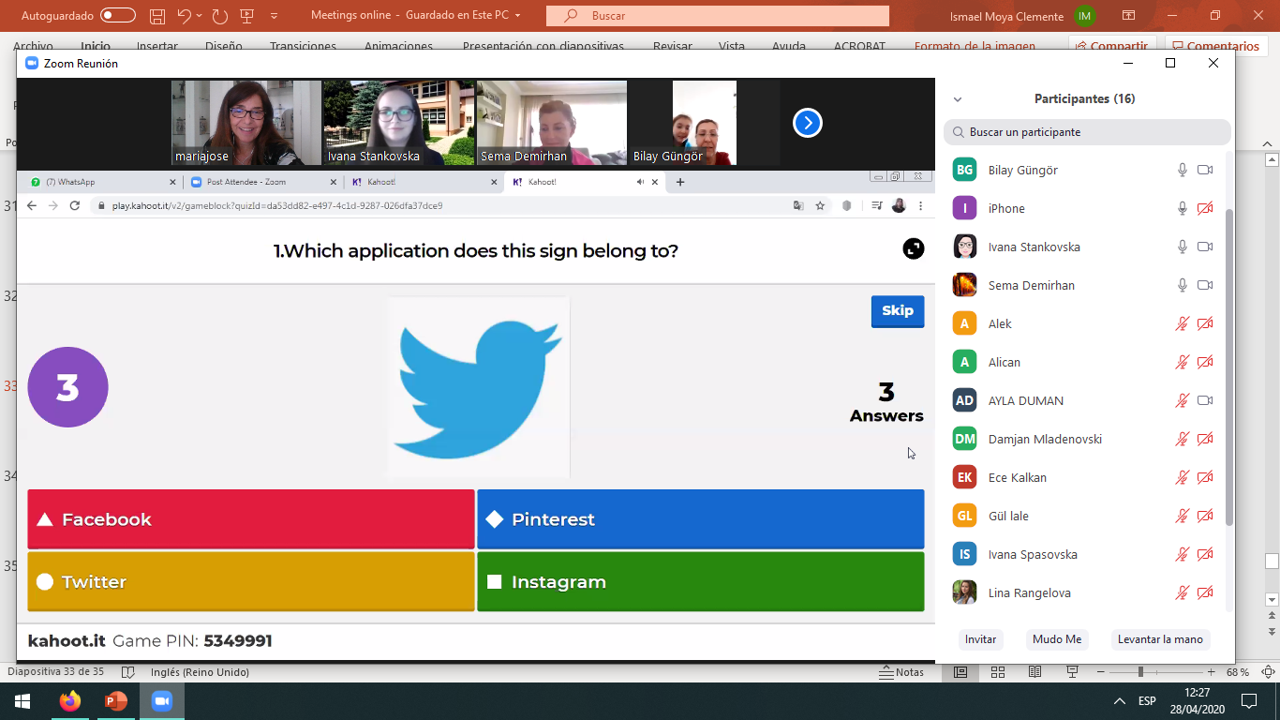The width and height of the screenshot is (1280, 720).
Task: Toggle iPhone participant microphone icon
Action: click(1182, 208)
